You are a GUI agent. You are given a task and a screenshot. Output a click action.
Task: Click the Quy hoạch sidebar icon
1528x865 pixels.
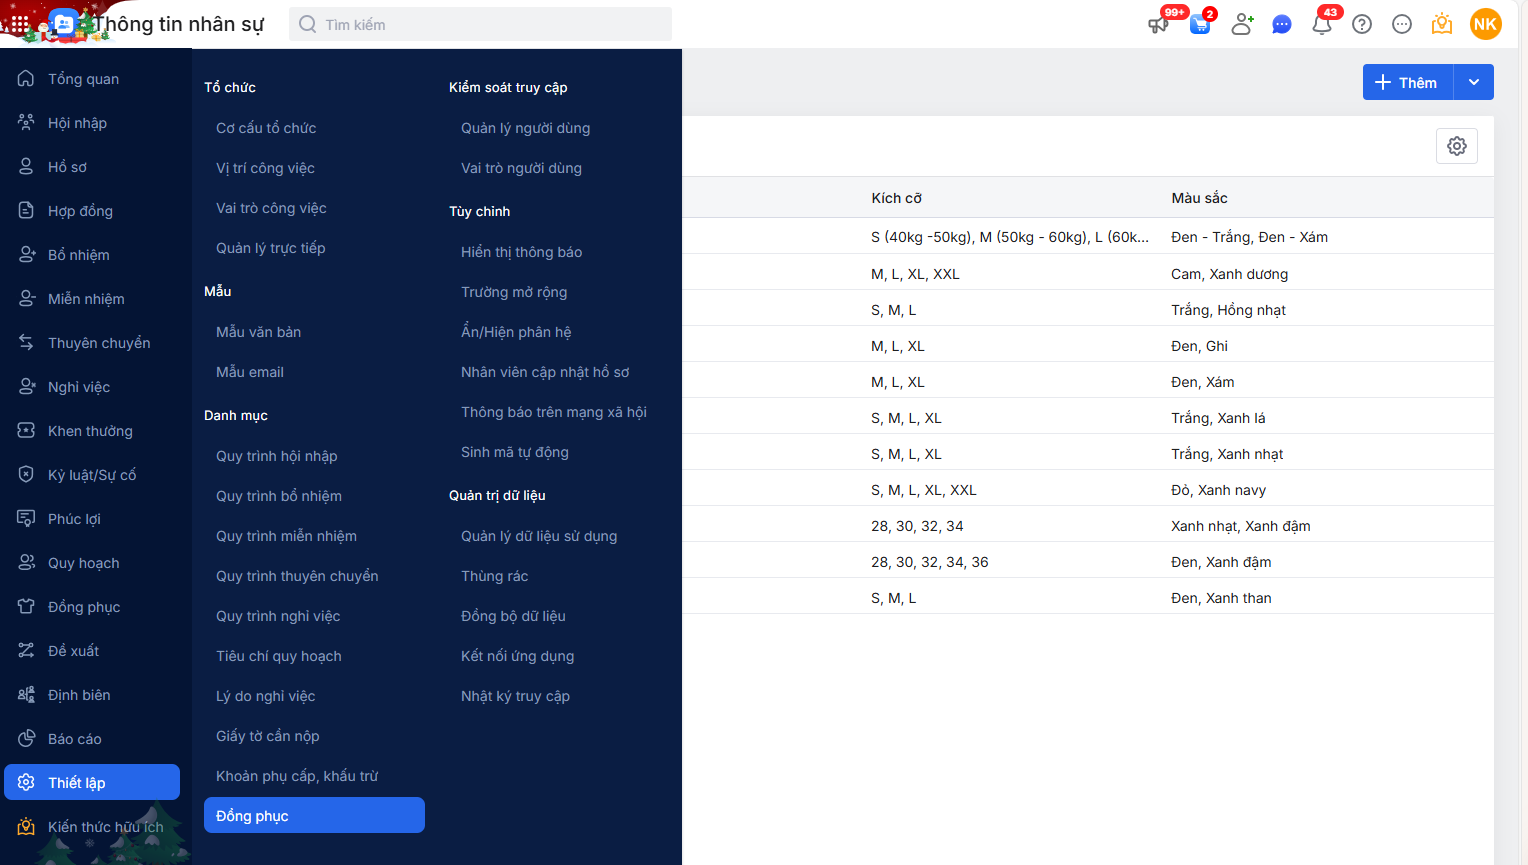27,562
